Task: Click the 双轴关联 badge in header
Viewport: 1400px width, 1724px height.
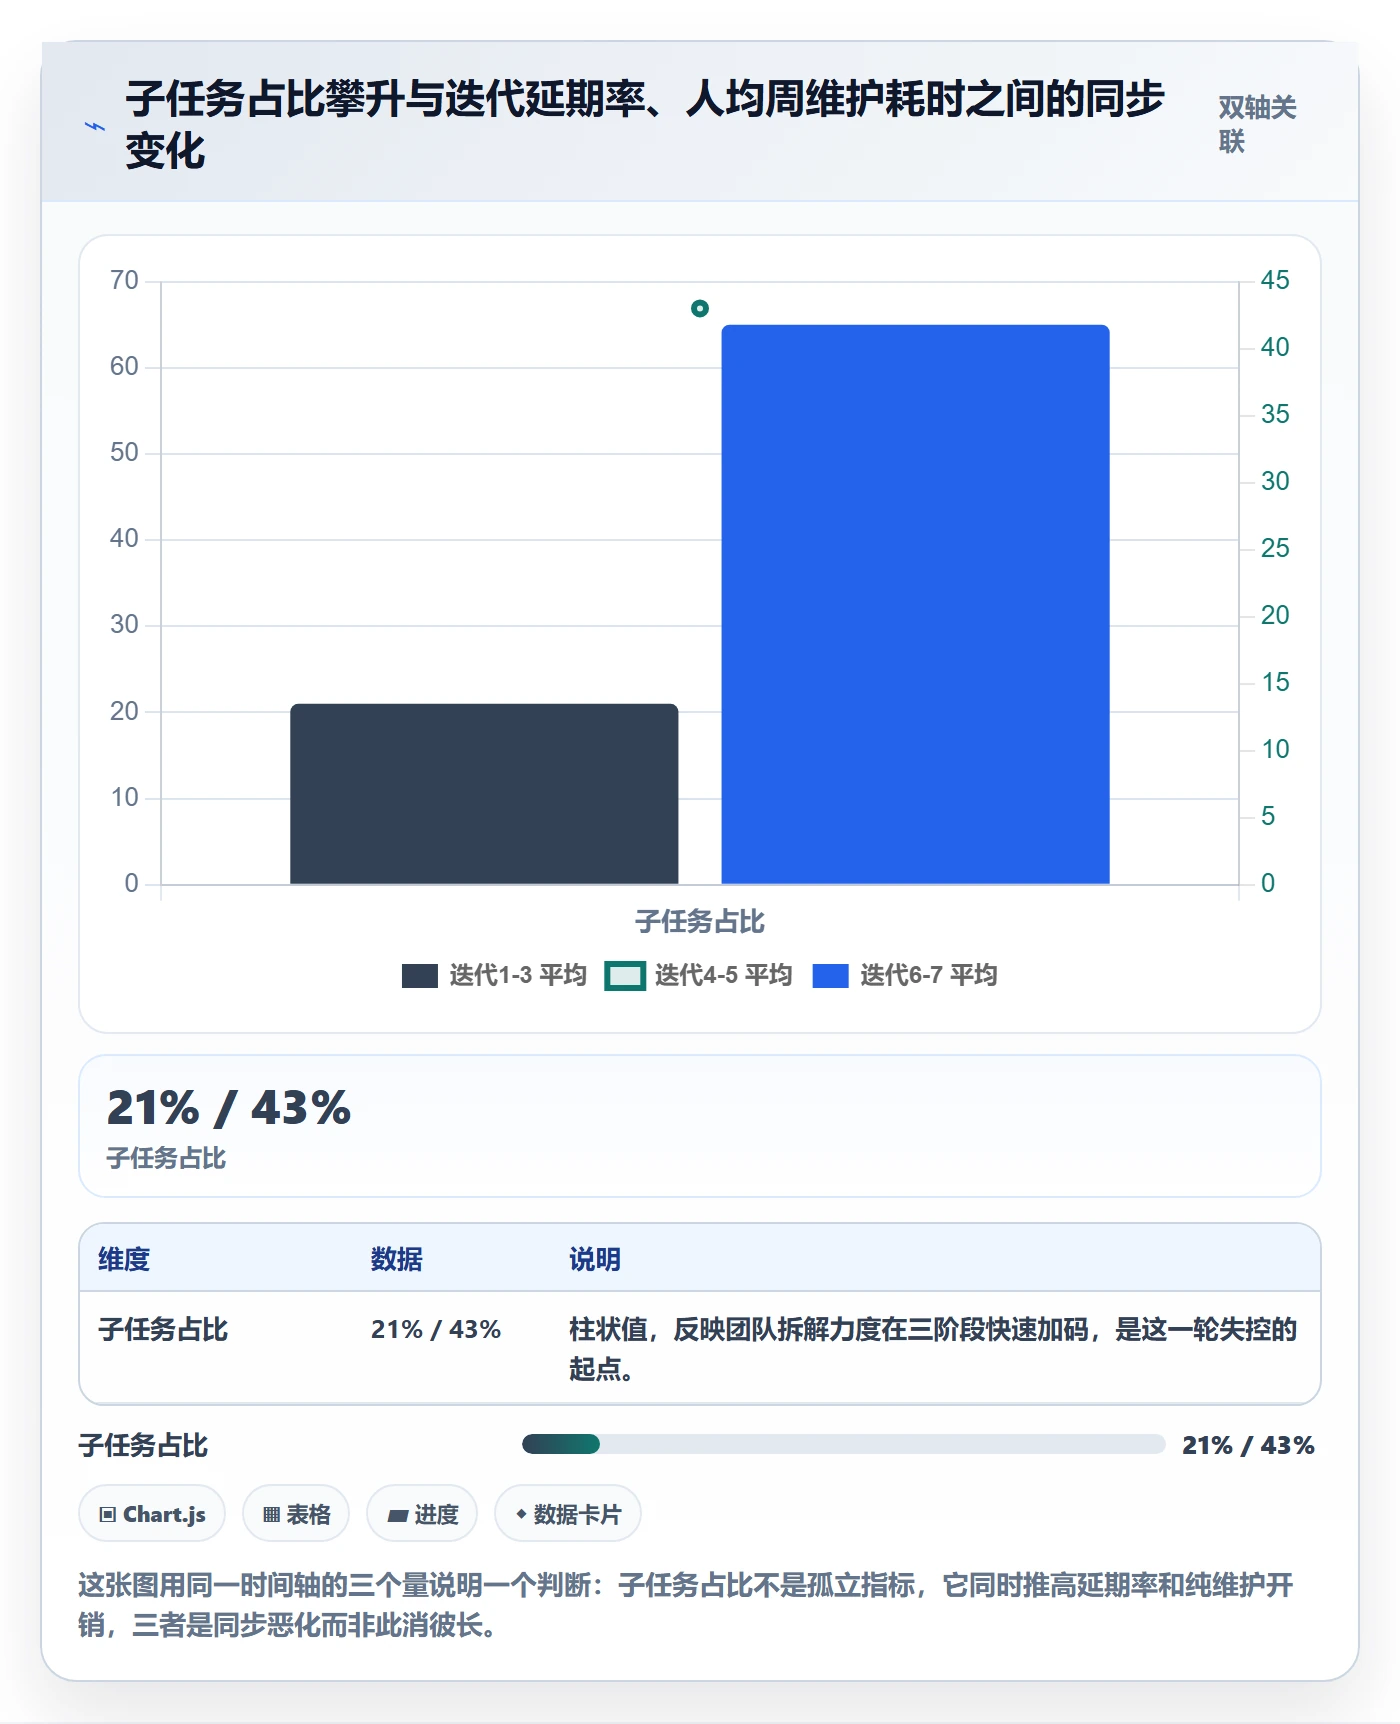Action: click(x=1257, y=124)
